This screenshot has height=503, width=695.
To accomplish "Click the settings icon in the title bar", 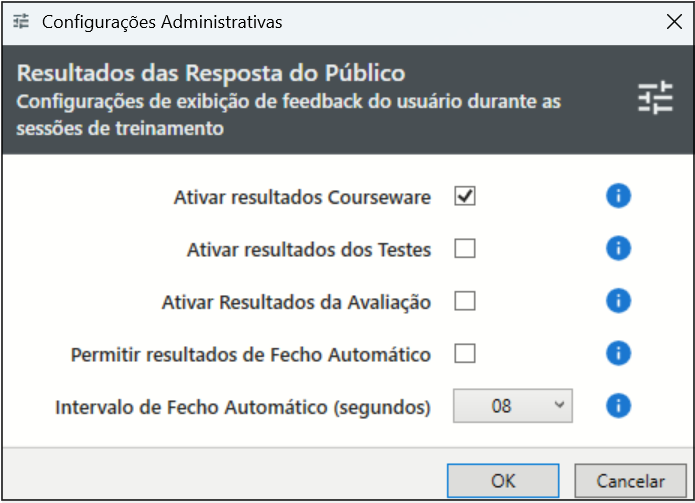I will [x=21, y=21].
